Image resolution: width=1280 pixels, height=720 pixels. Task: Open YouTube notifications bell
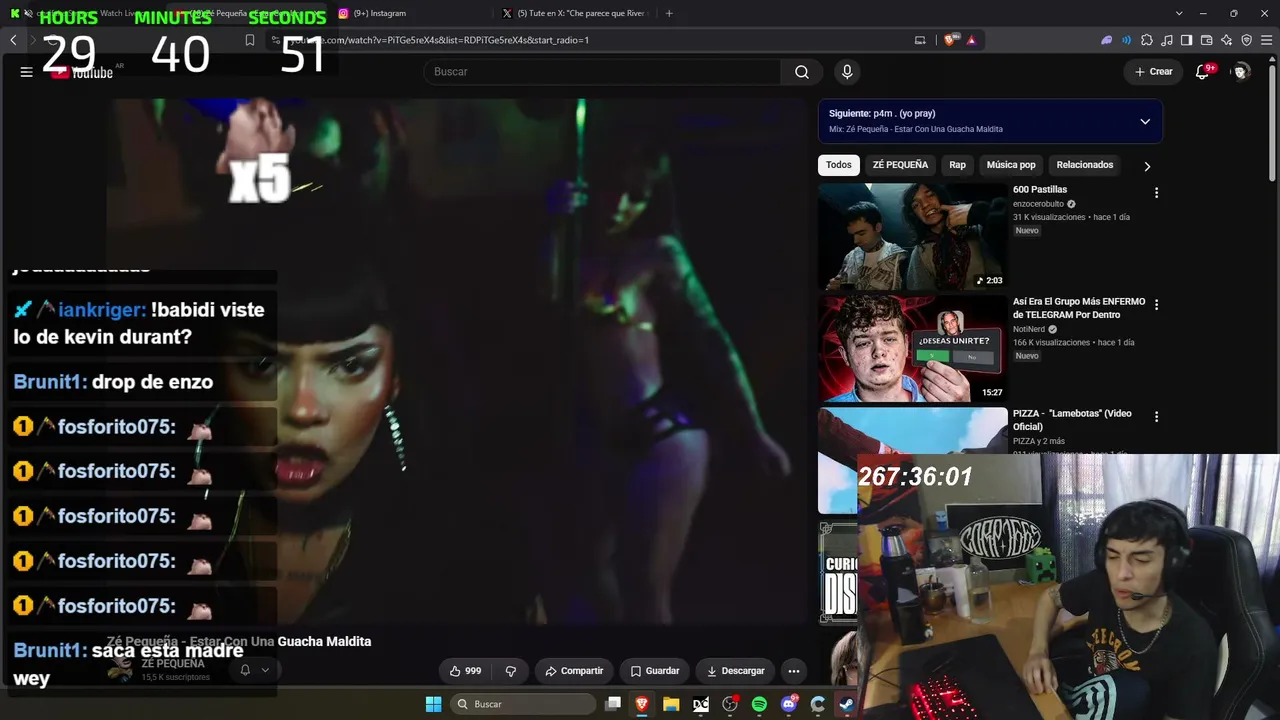1203,72
